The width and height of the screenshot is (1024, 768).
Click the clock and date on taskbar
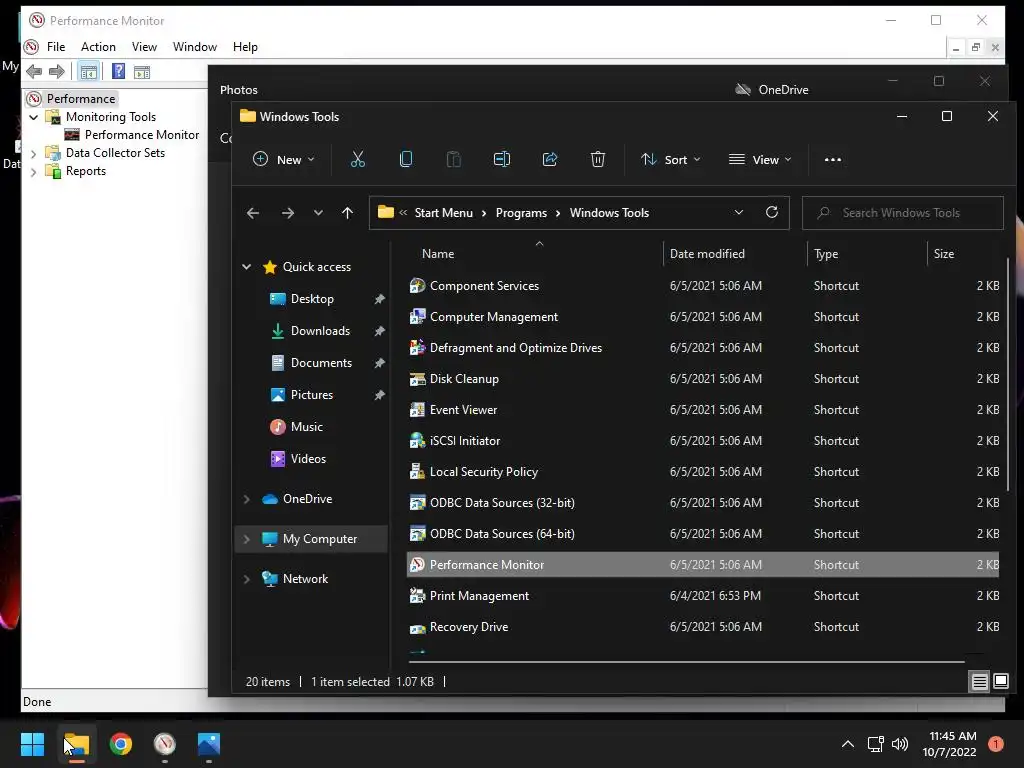pos(950,744)
